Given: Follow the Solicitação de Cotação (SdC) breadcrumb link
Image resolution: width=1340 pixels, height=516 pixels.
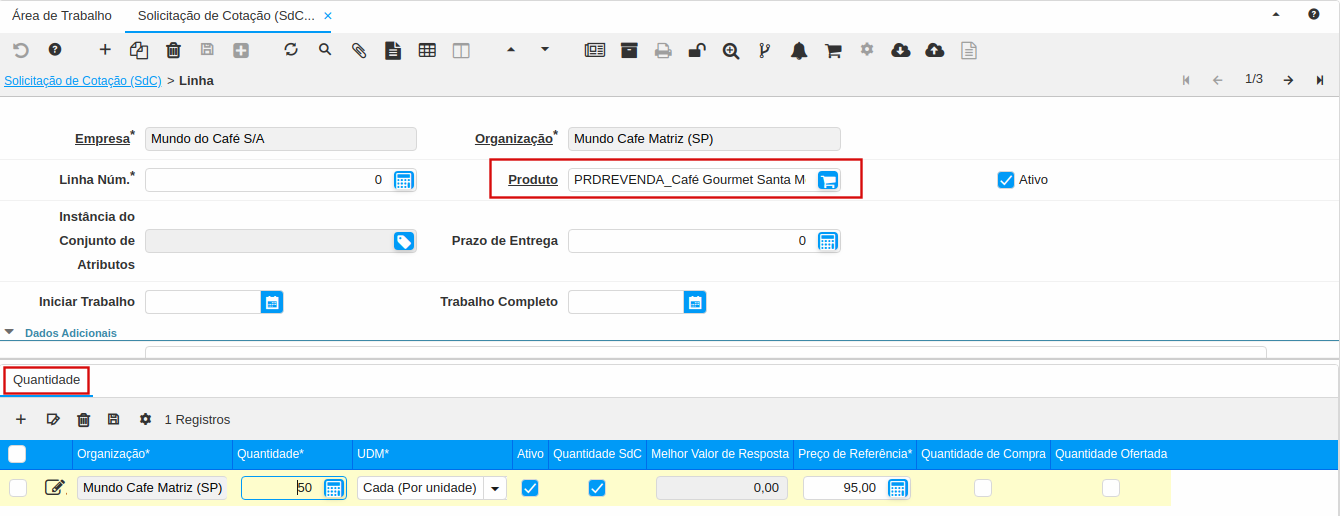Looking at the screenshot, I should (83, 80).
